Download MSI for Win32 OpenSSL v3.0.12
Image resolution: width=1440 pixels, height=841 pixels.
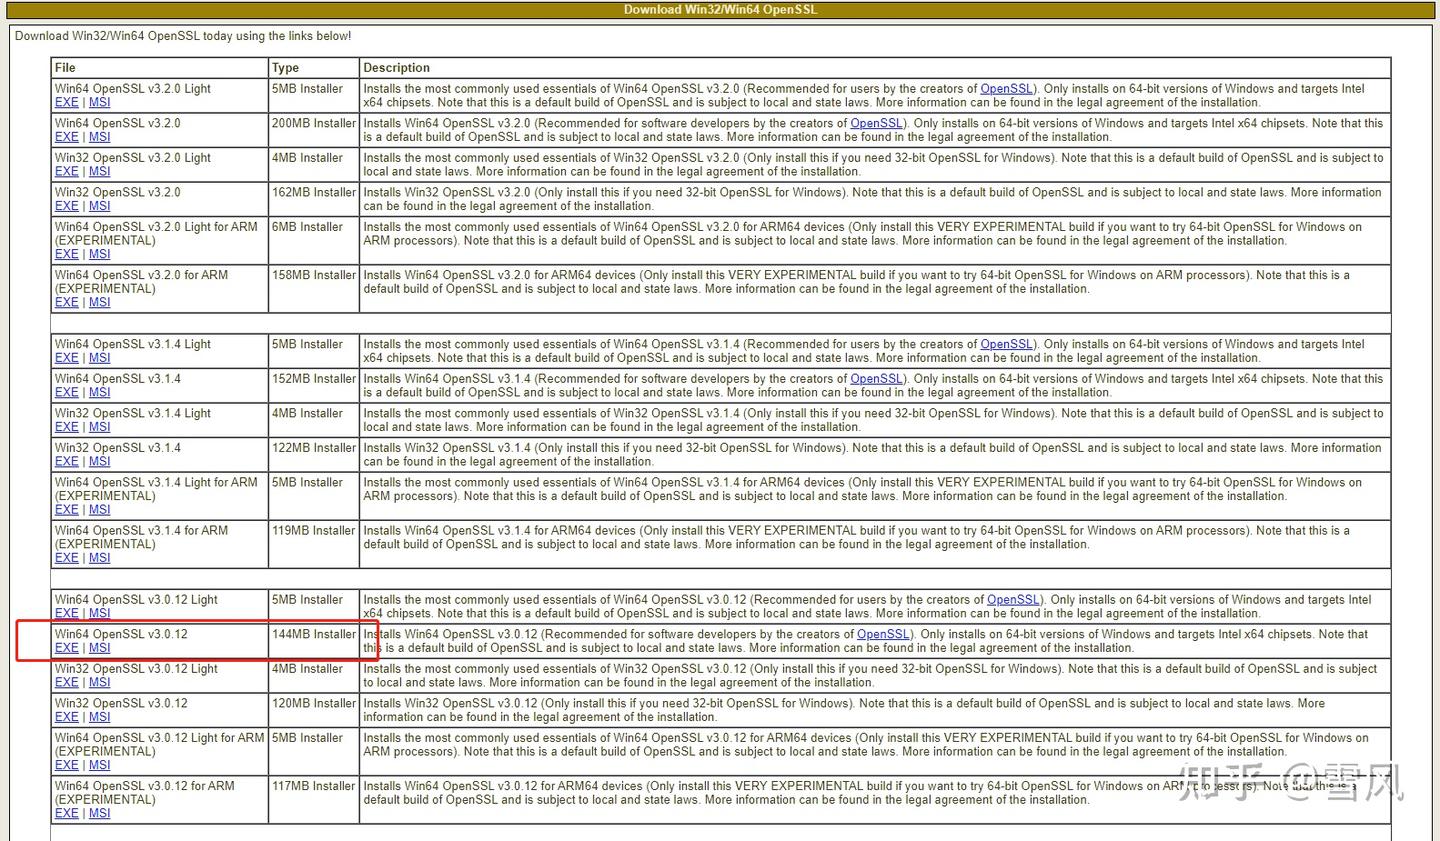coord(99,717)
